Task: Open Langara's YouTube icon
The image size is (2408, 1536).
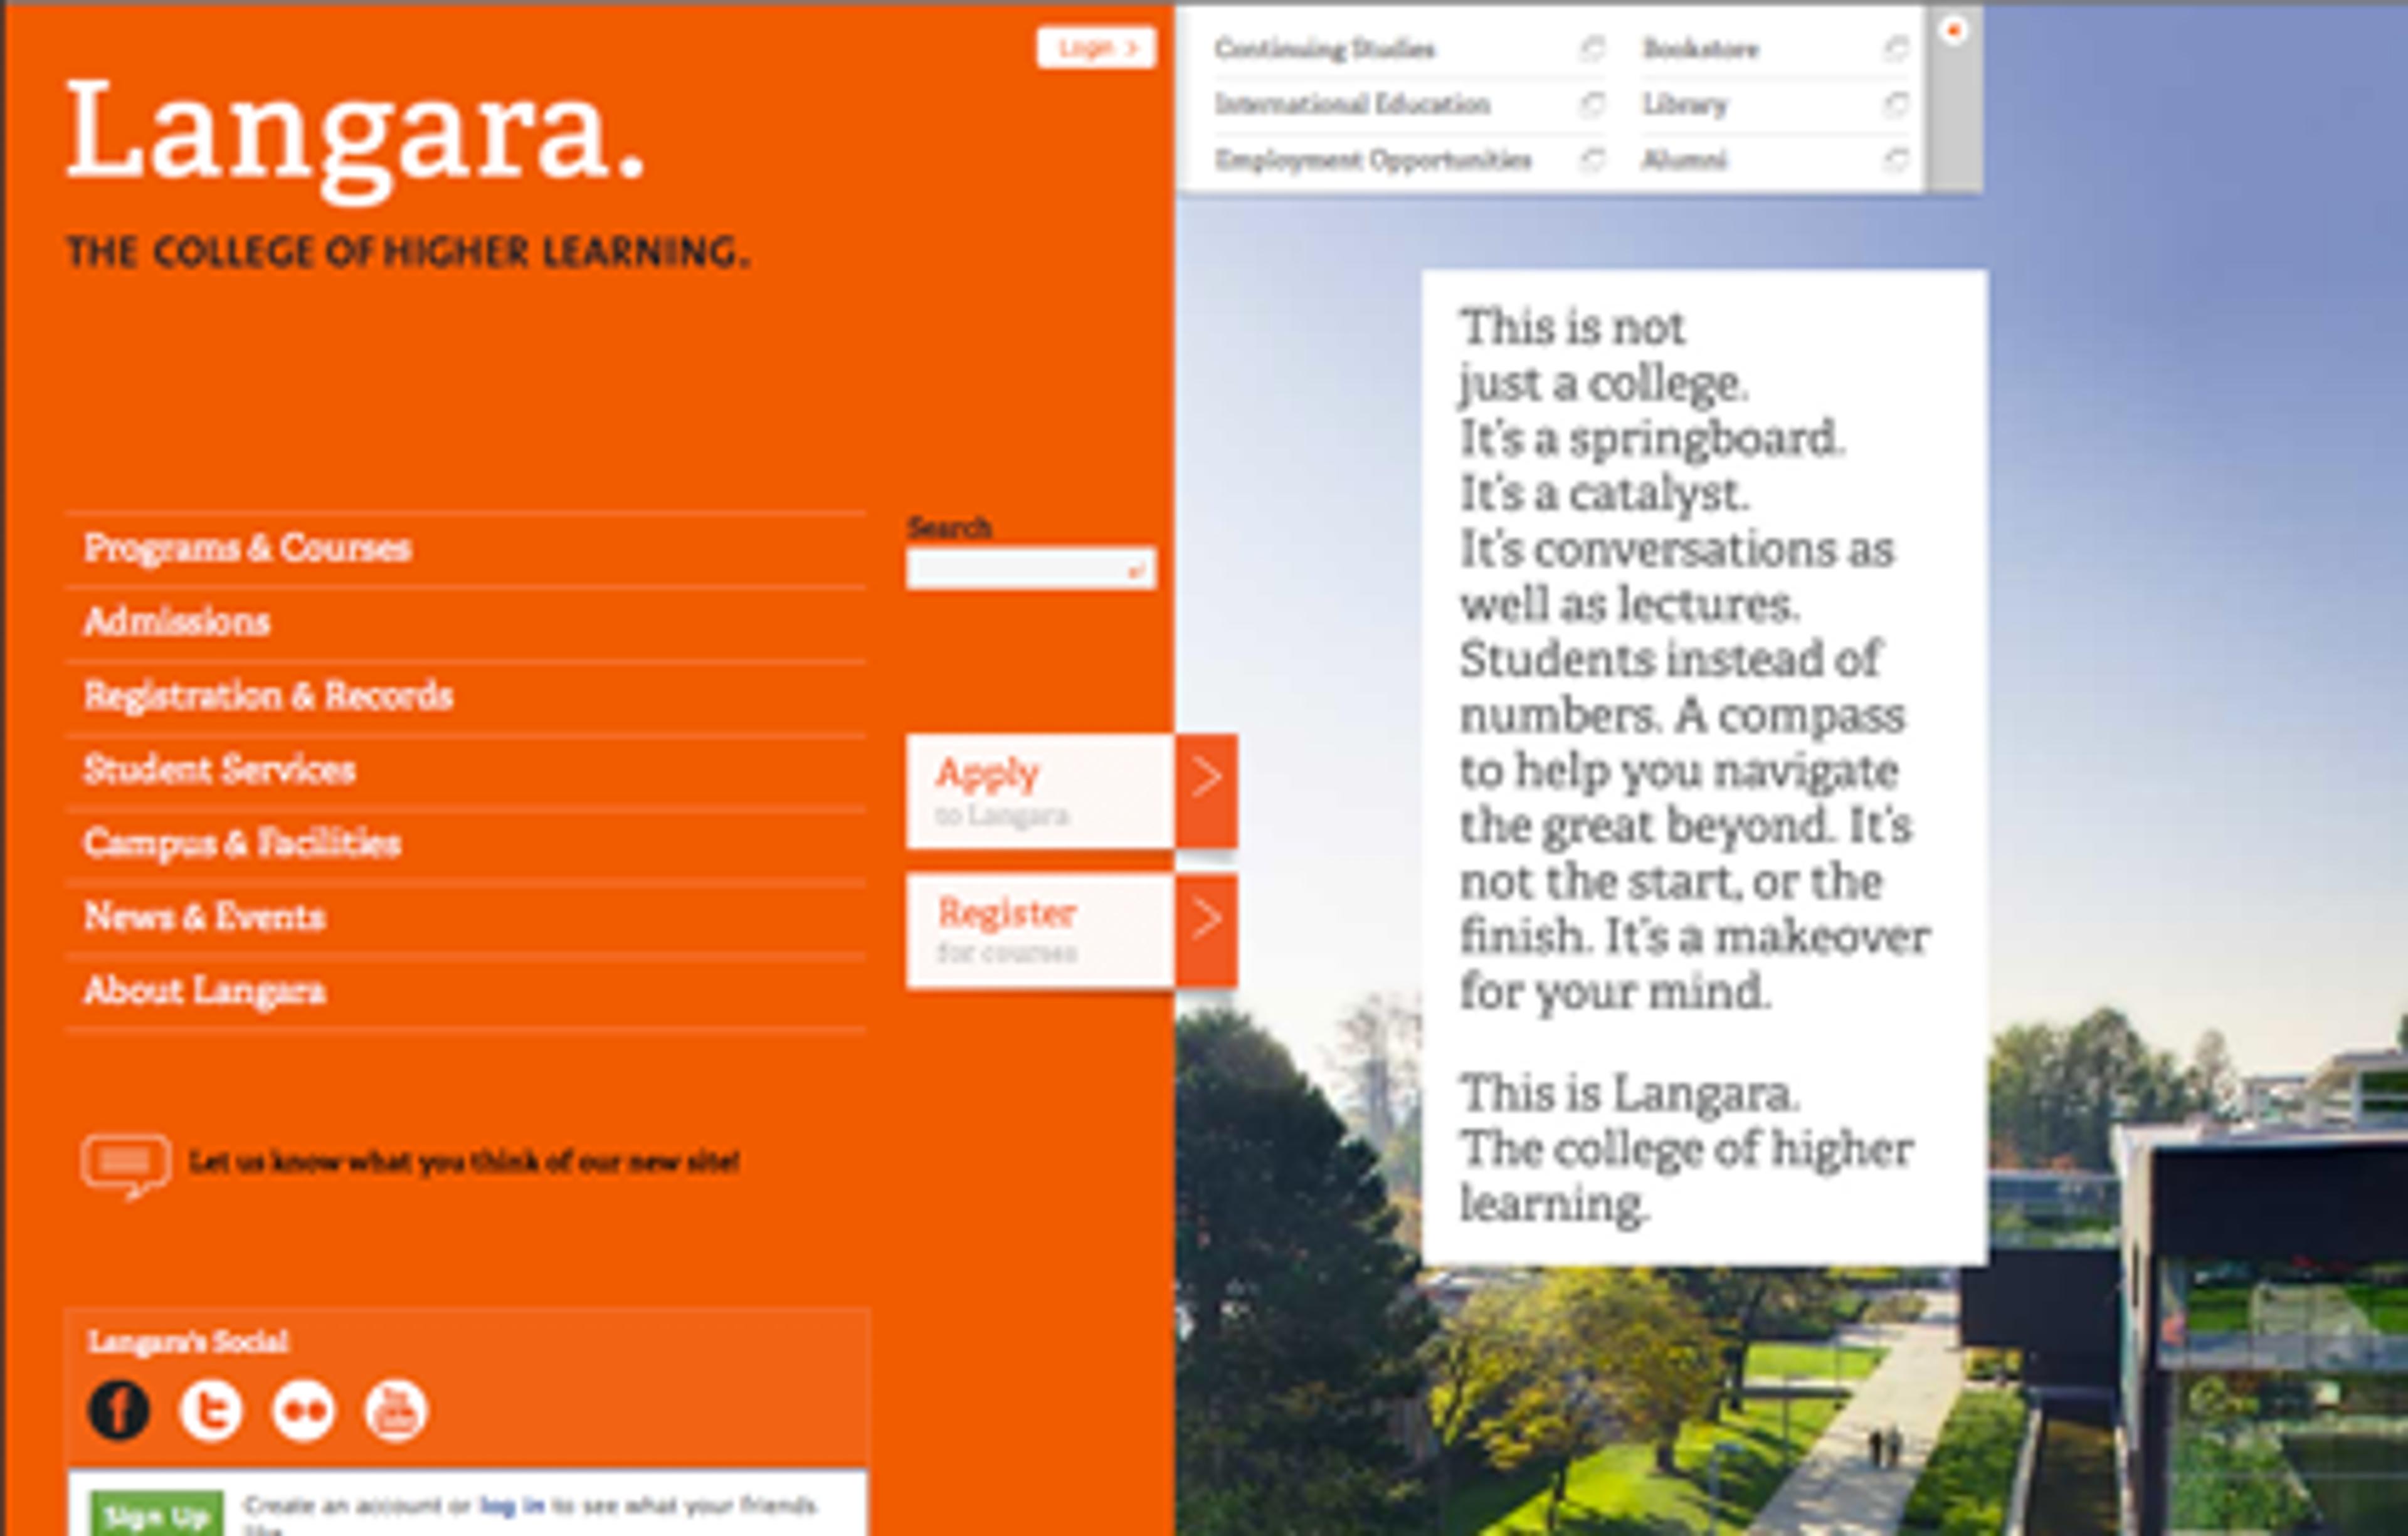Action: coord(396,1411)
